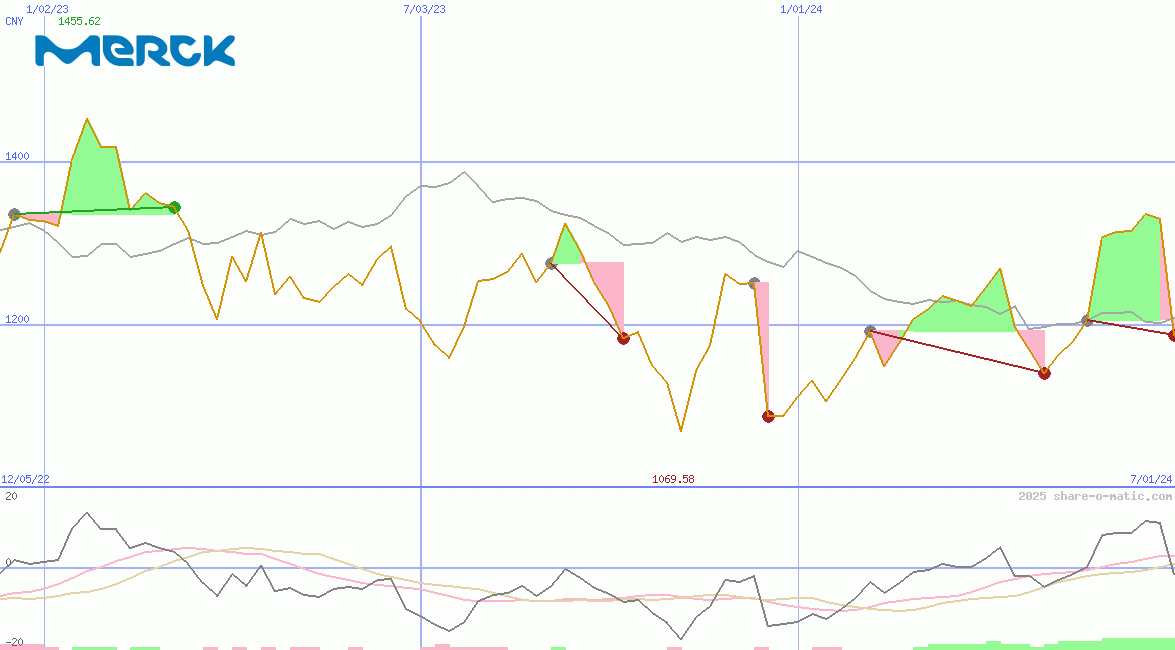Click the Merck logo
The height and width of the screenshot is (650, 1175).
(135, 50)
